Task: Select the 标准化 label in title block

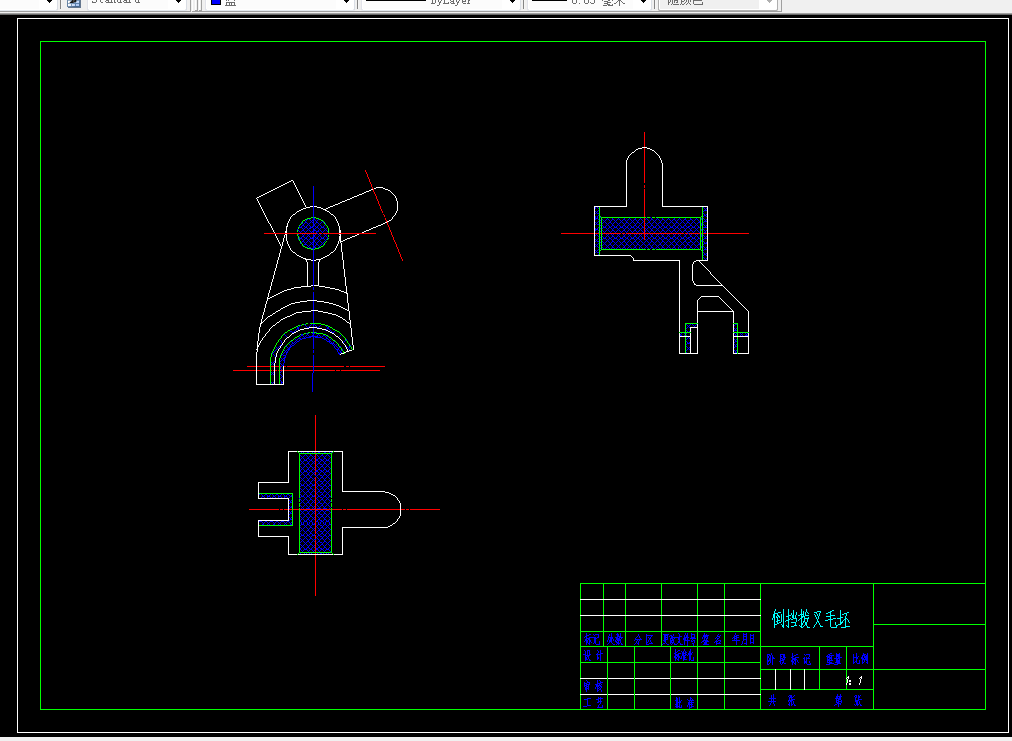Action: [683, 655]
